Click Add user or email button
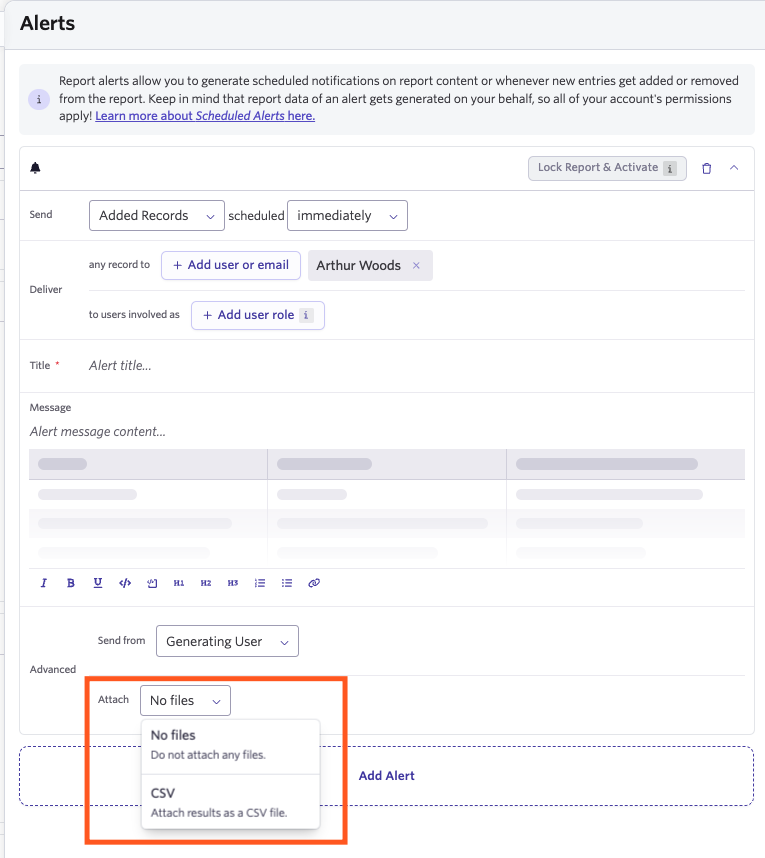This screenshot has width=765, height=858. (230, 265)
